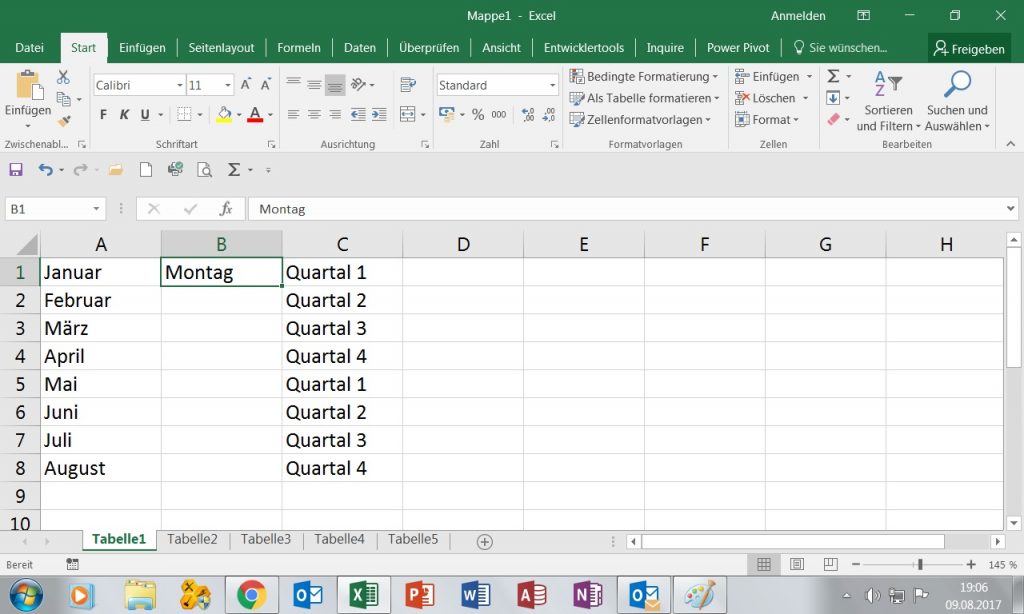Click the Save icon in quick access toolbar

coord(16,170)
